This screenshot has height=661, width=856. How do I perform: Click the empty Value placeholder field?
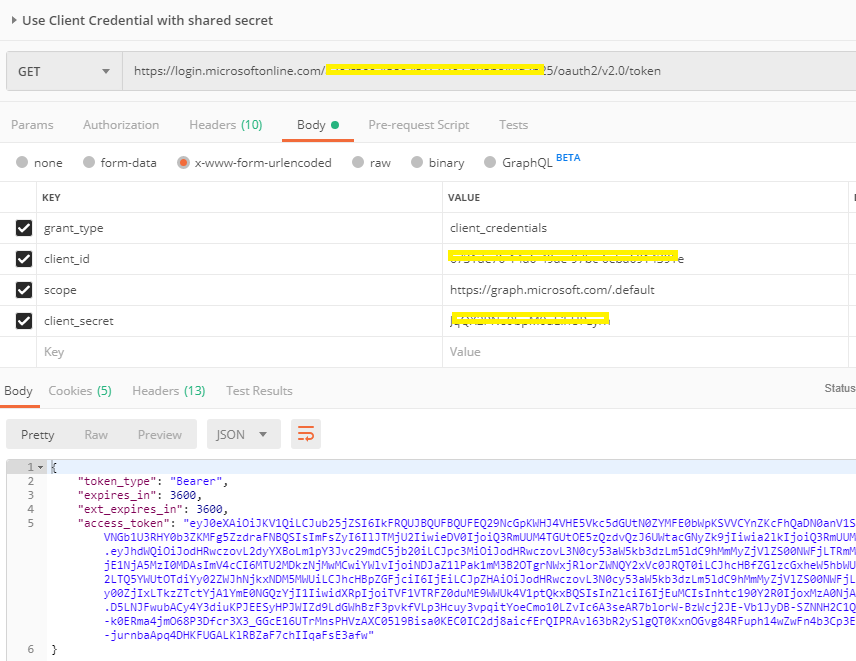pyautogui.click(x=645, y=352)
